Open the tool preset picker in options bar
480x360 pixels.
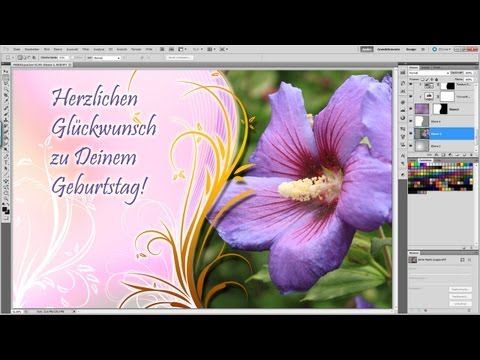click(10, 58)
